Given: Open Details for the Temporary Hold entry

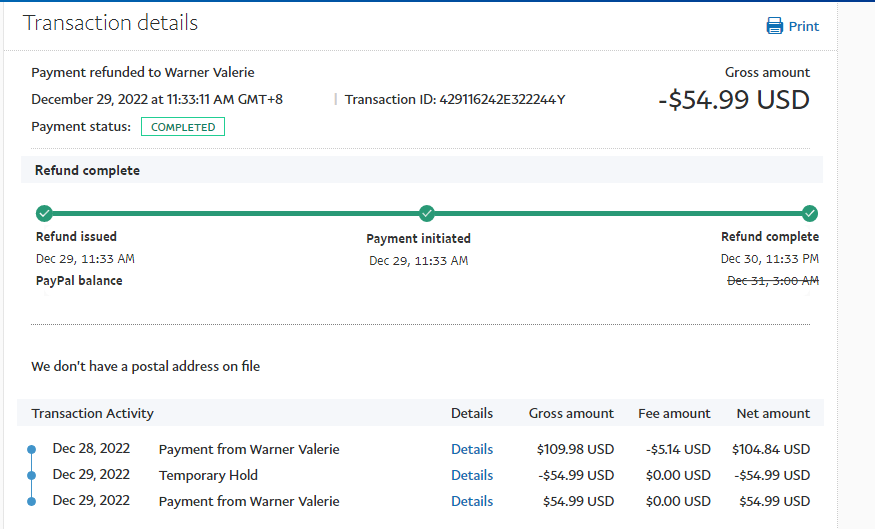Looking at the screenshot, I should coord(472,475).
